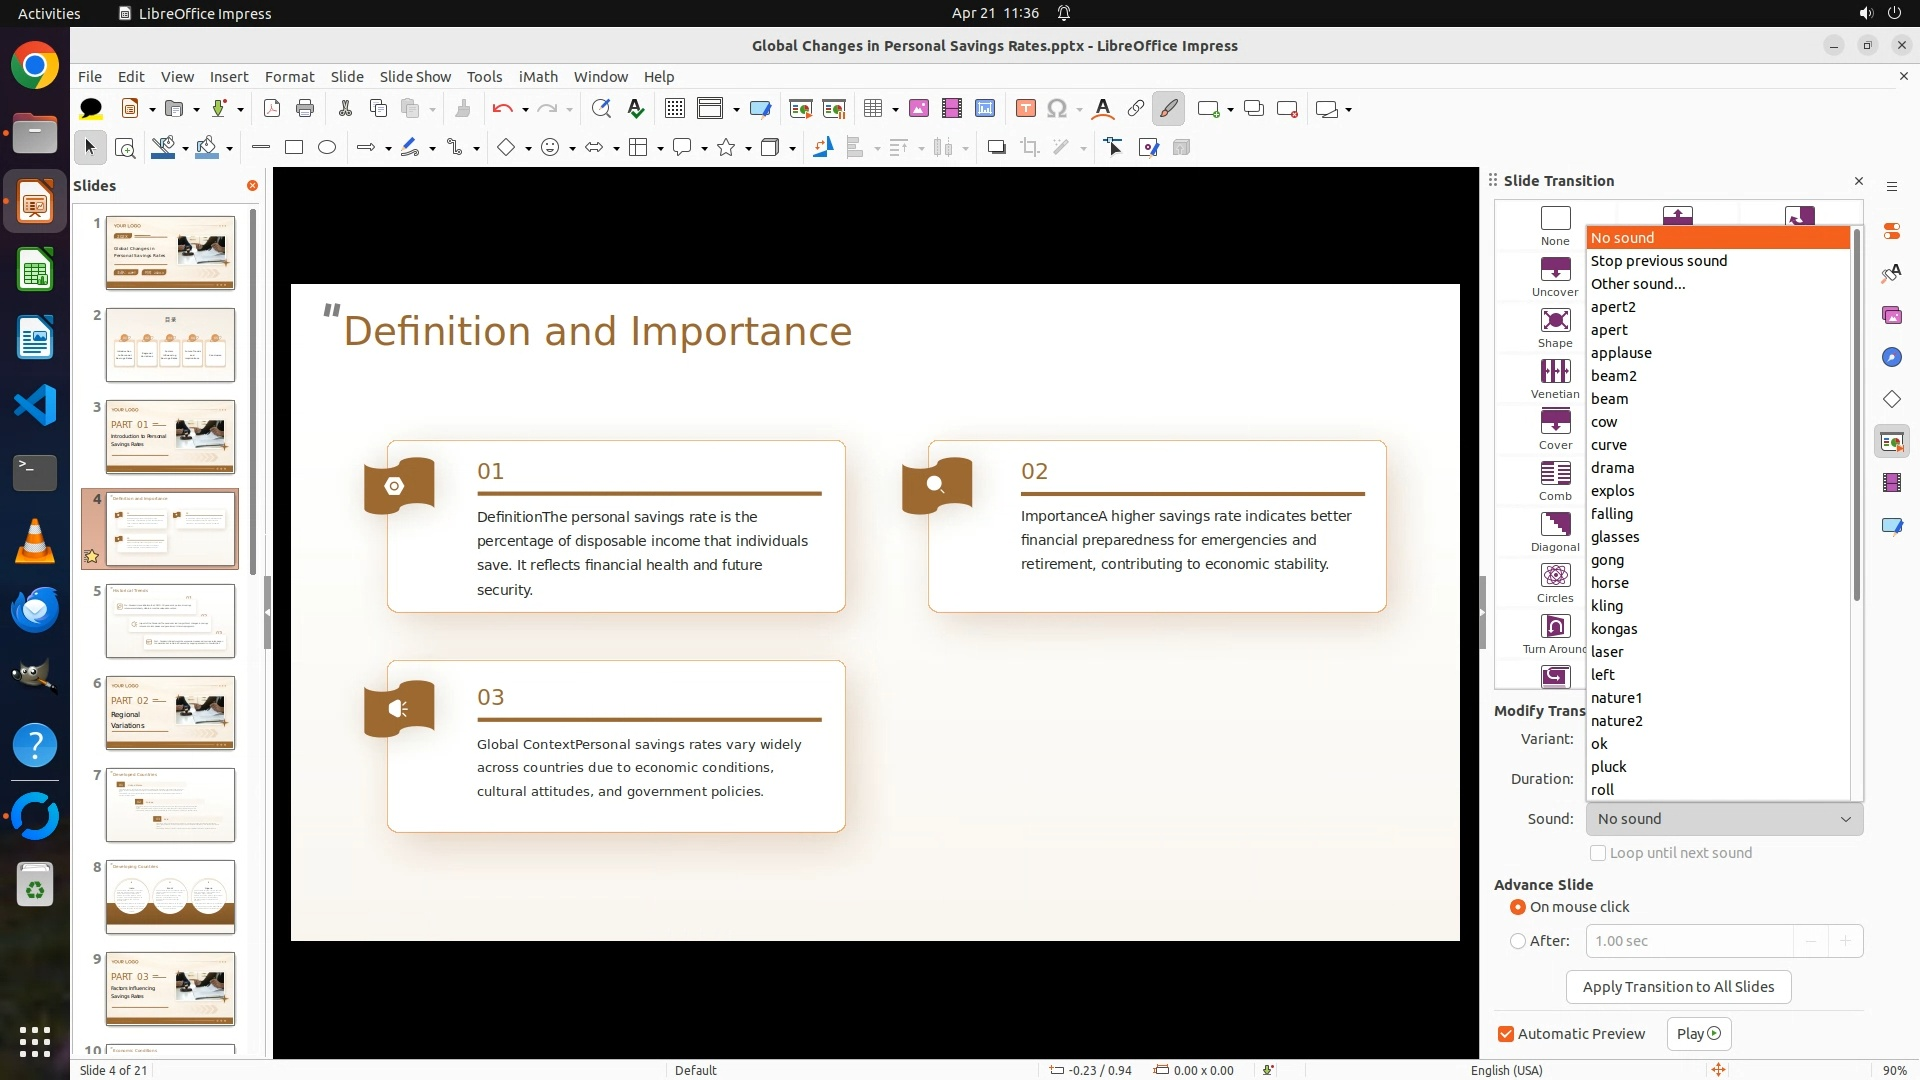
Task: Select the After radio button
Action: 1518,941
